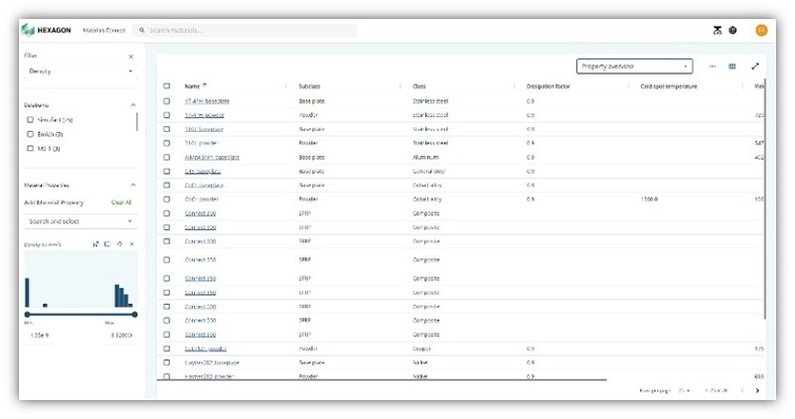Viewport: 795px width, 419px height.
Task: Expand table to full screen
Action: pyautogui.click(x=755, y=66)
